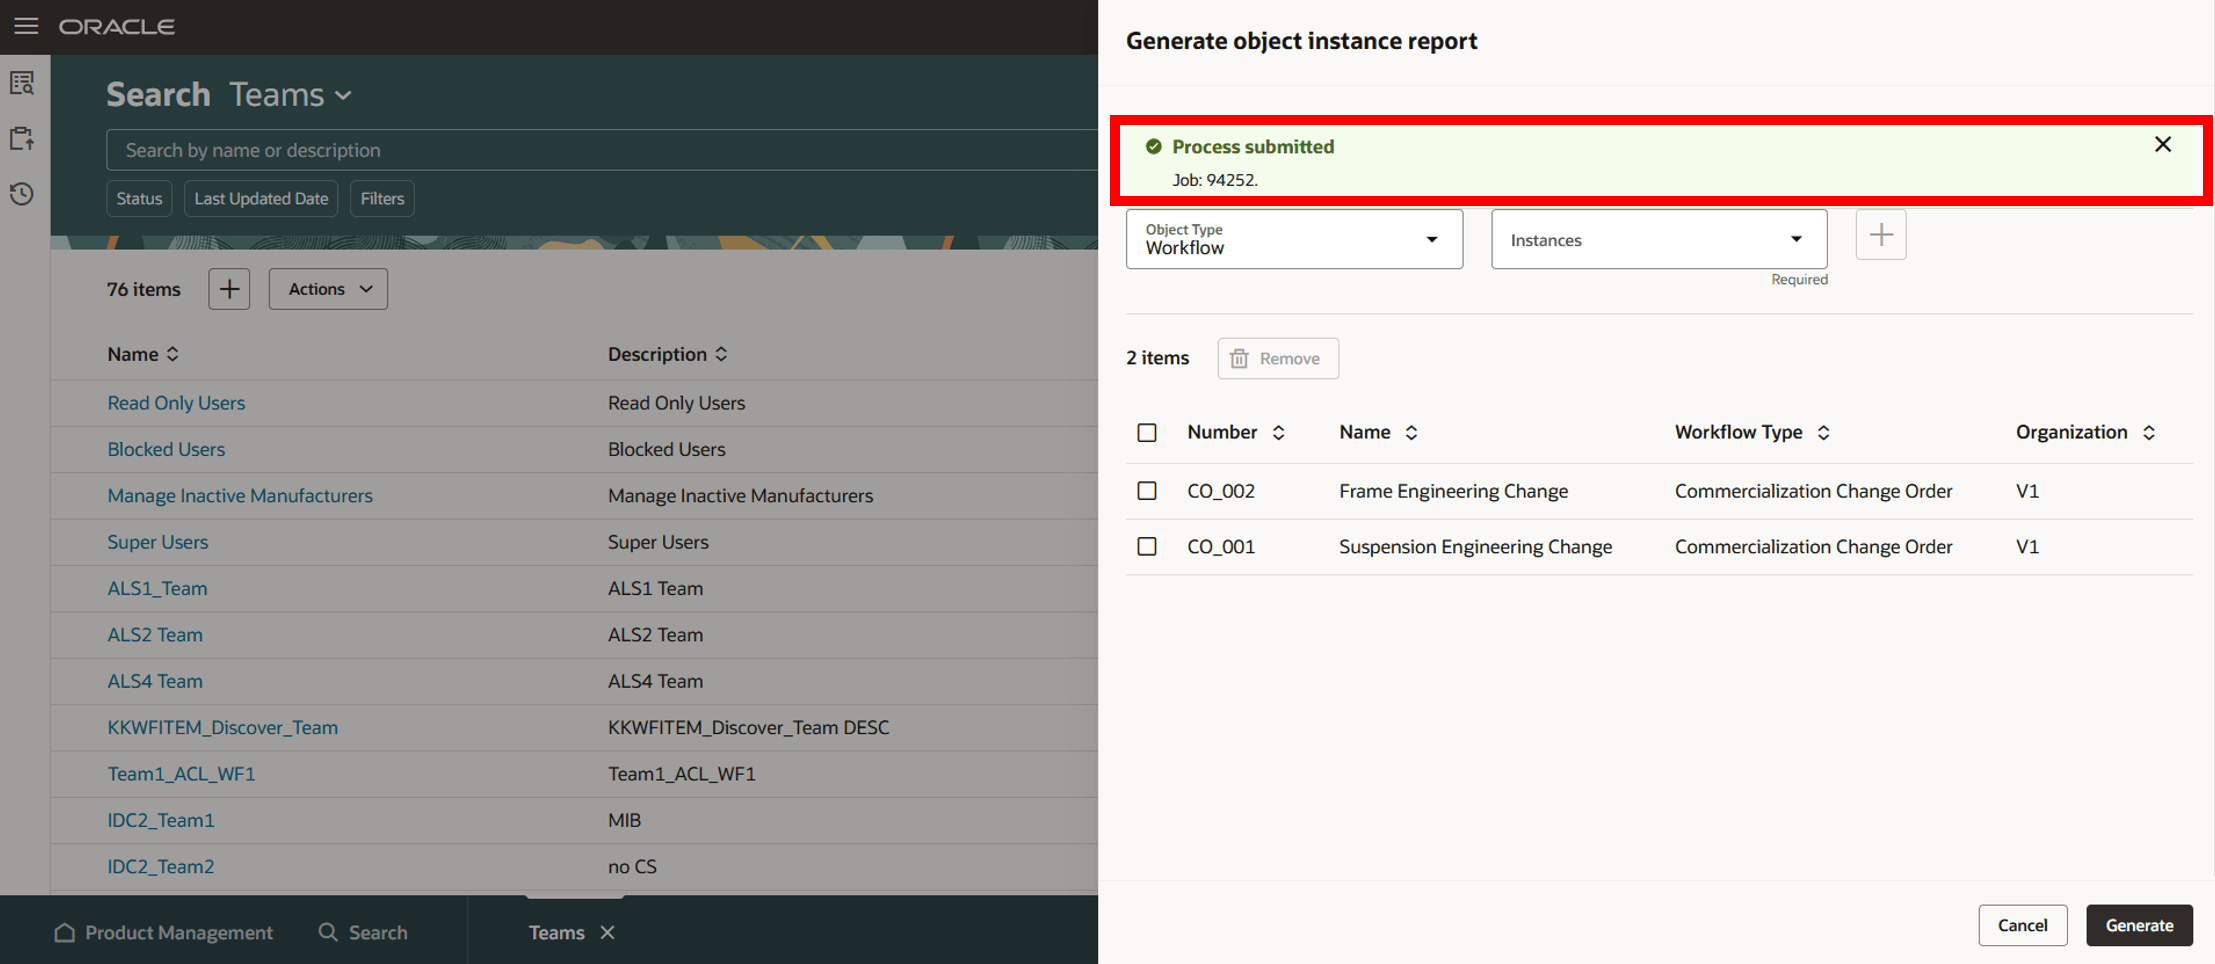Select the checkbox for CO_002 Frame Engineering Change
Image resolution: width=2215 pixels, height=964 pixels.
[x=1146, y=491]
